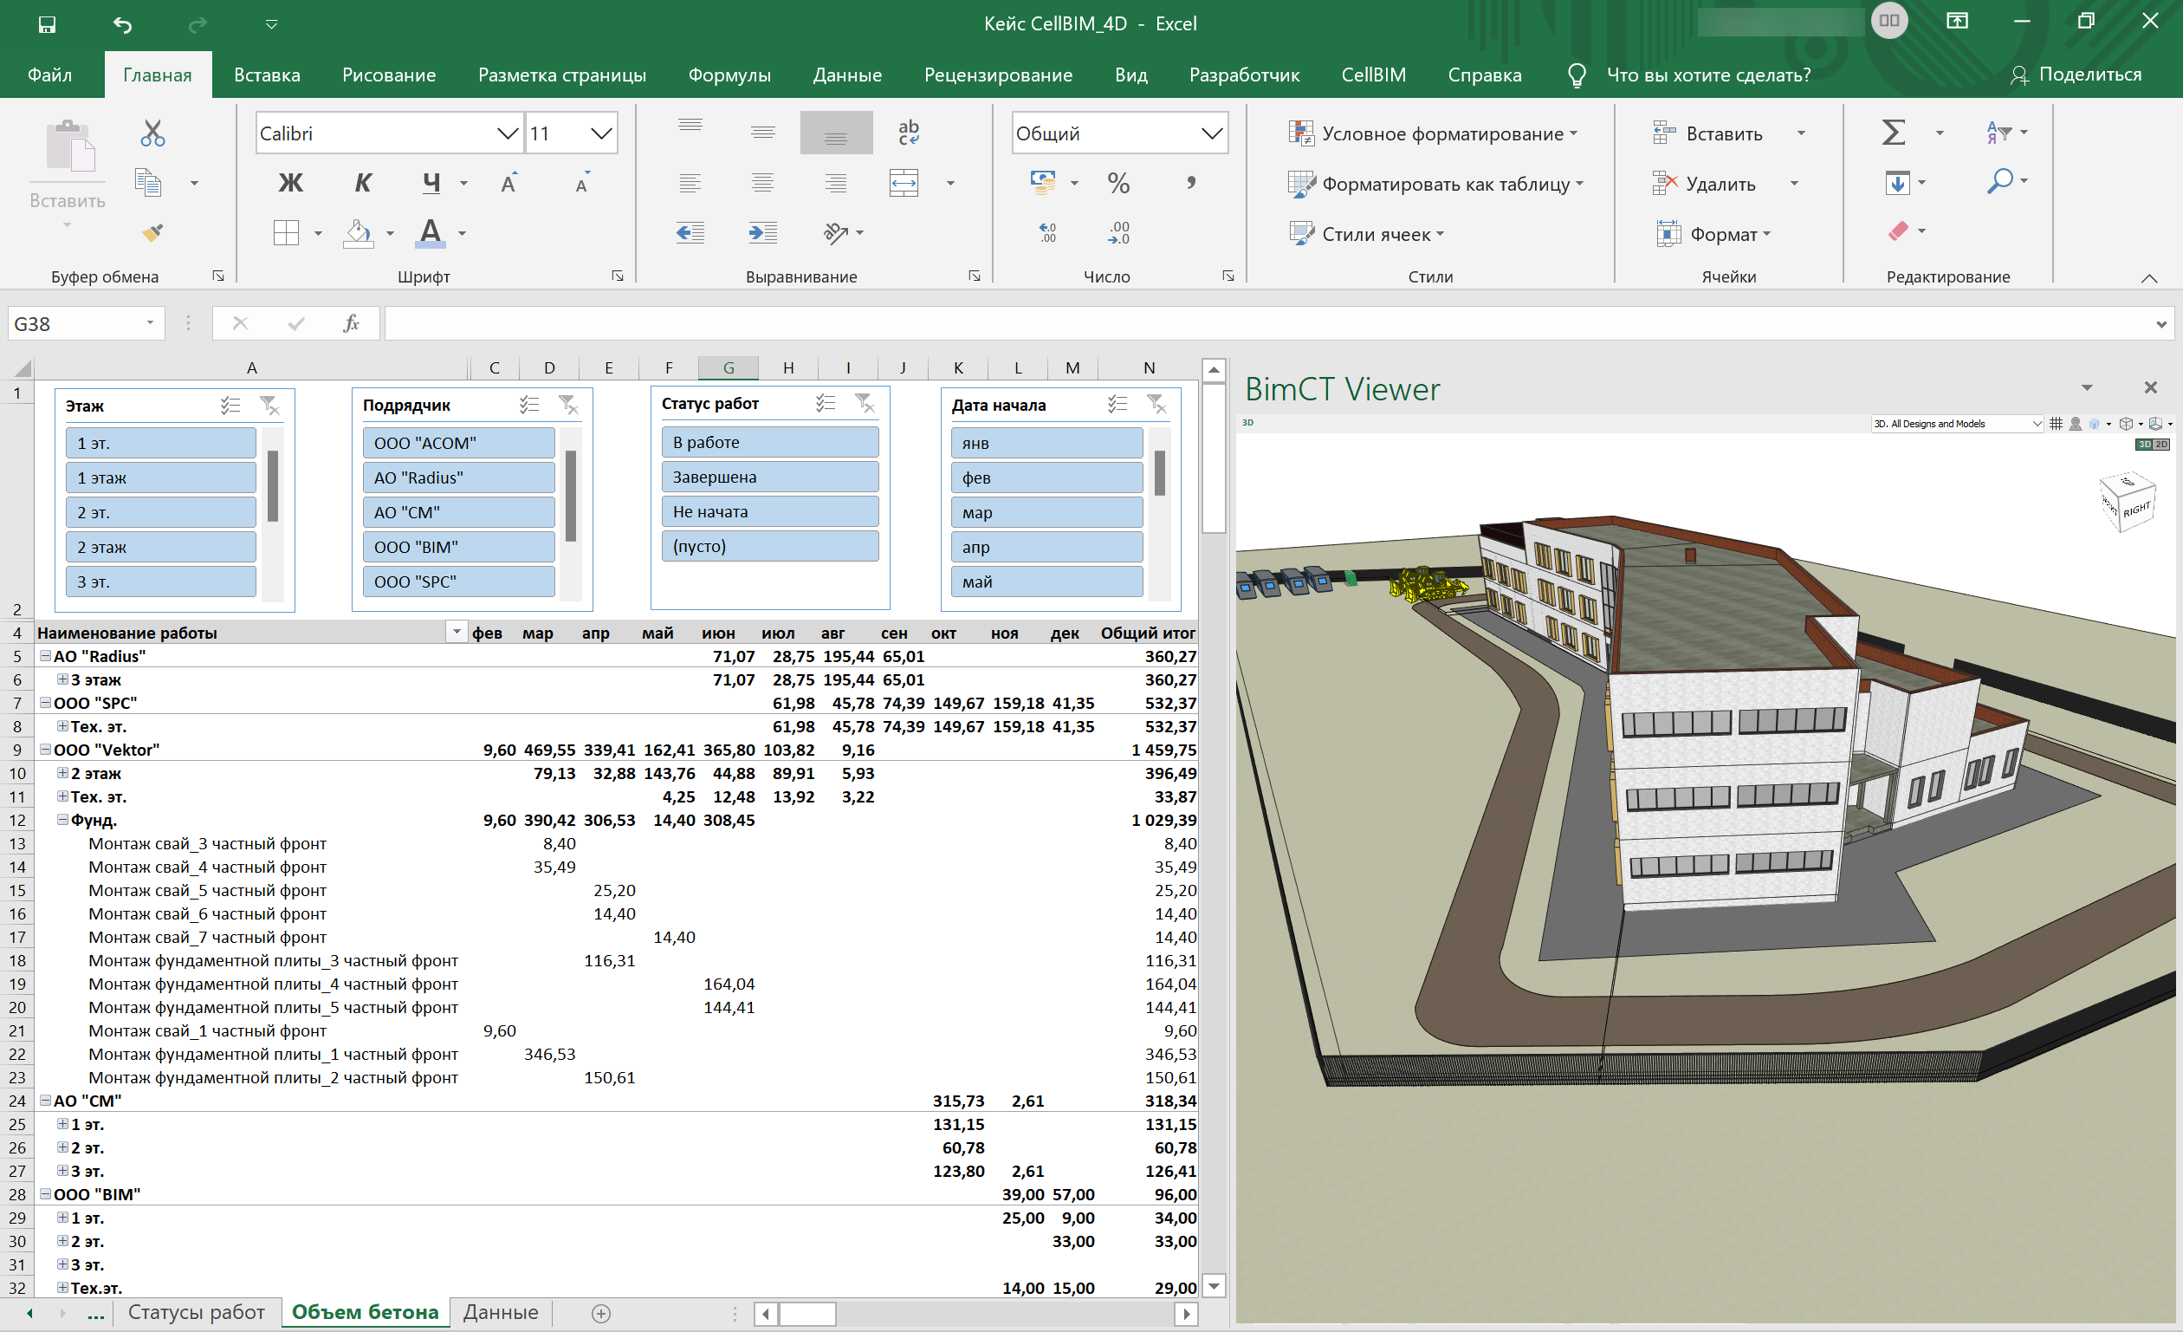Expand the 3 этаж row under Radius
The width and height of the screenshot is (2183, 1332).
(x=62, y=679)
